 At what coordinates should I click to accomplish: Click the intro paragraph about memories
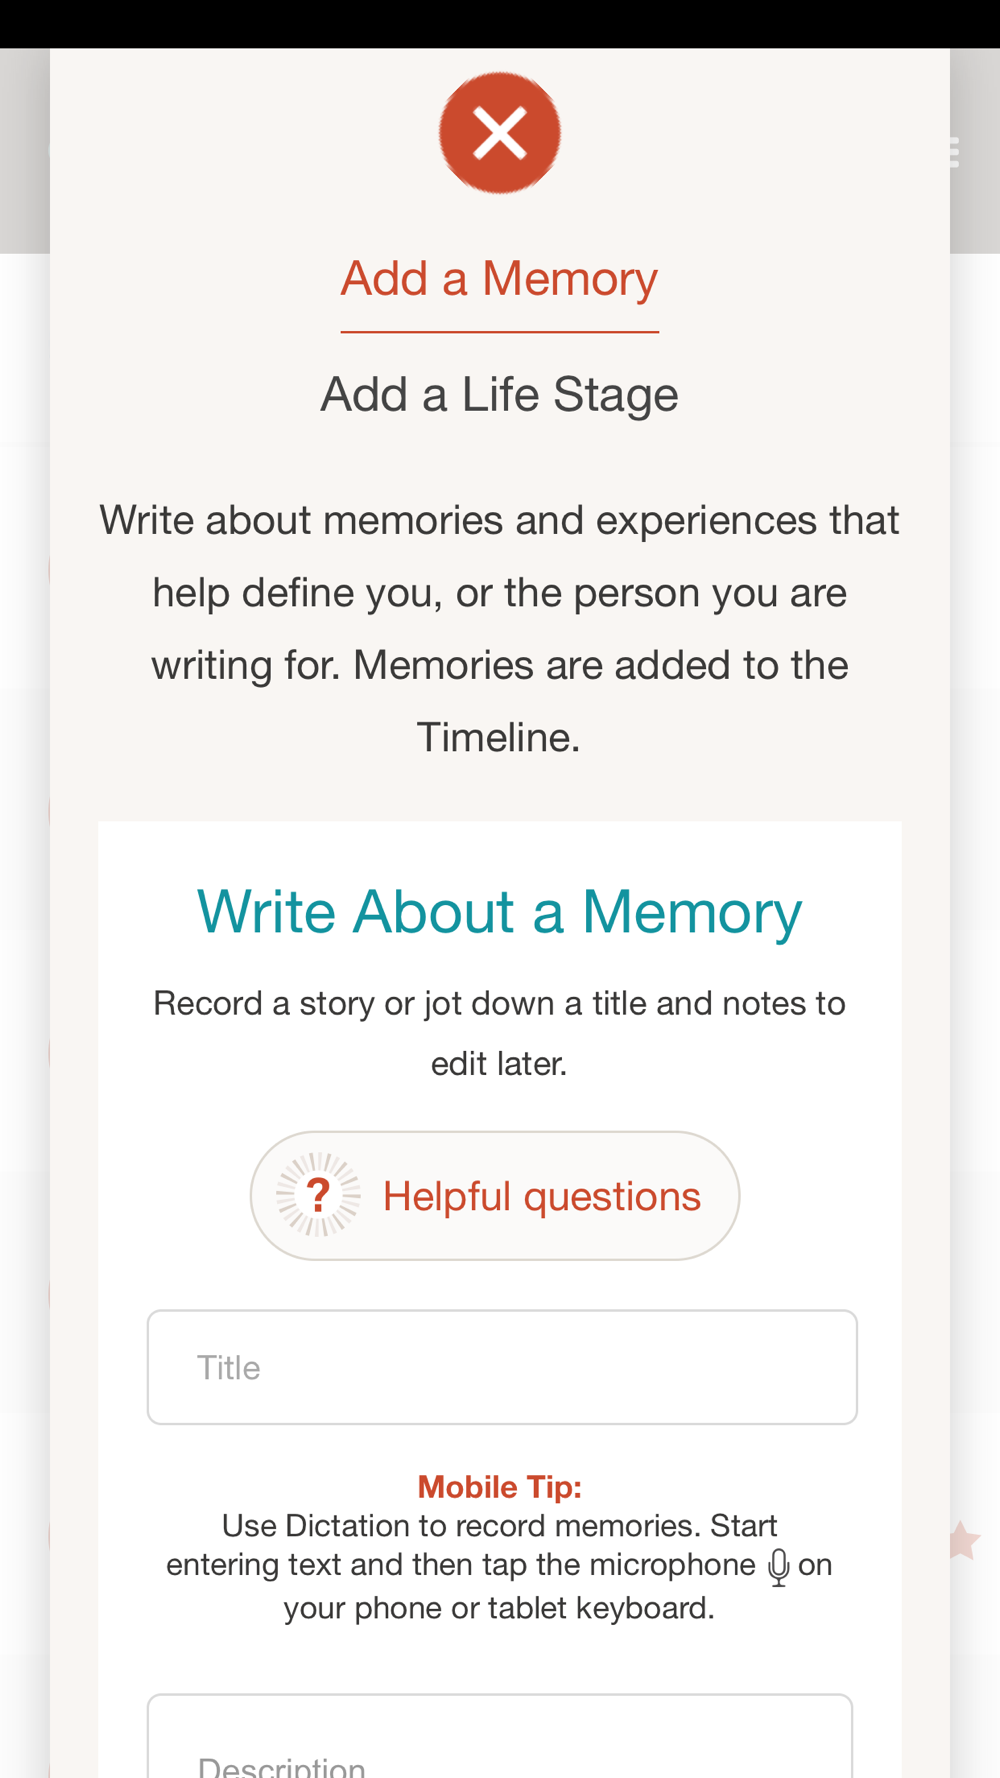[x=499, y=628]
